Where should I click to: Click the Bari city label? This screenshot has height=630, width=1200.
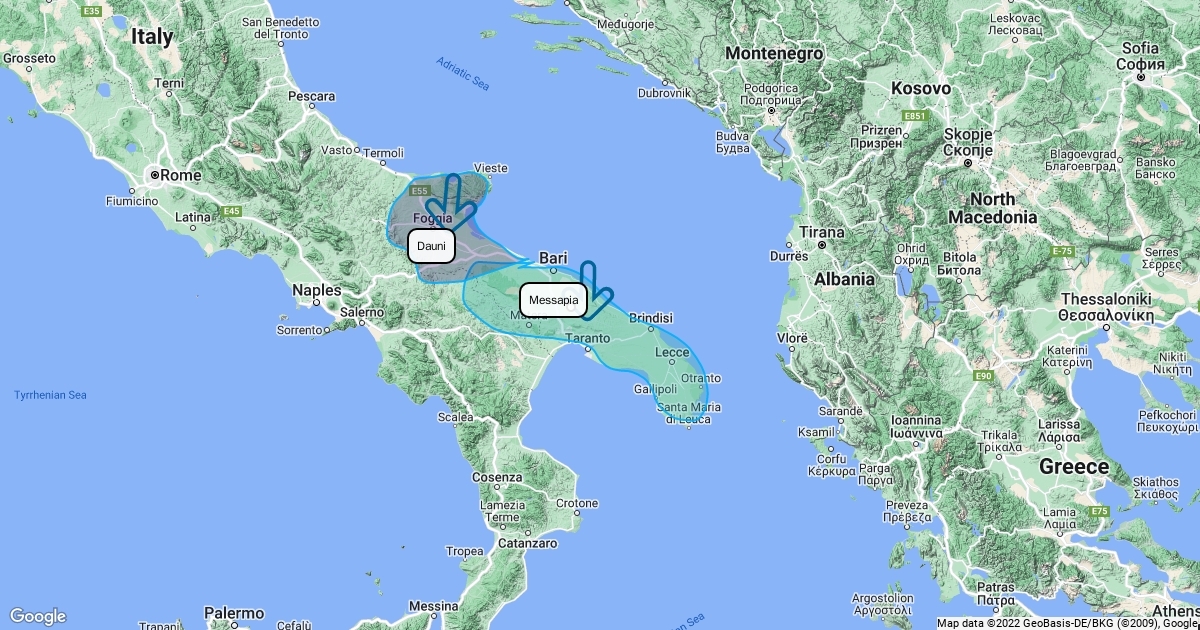pyautogui.click(x=553, y=257)
